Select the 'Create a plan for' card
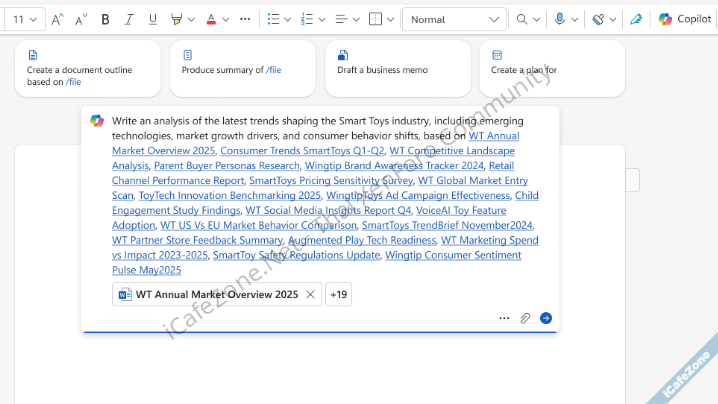This screenshot has width=718, height=404. [552, 69]
